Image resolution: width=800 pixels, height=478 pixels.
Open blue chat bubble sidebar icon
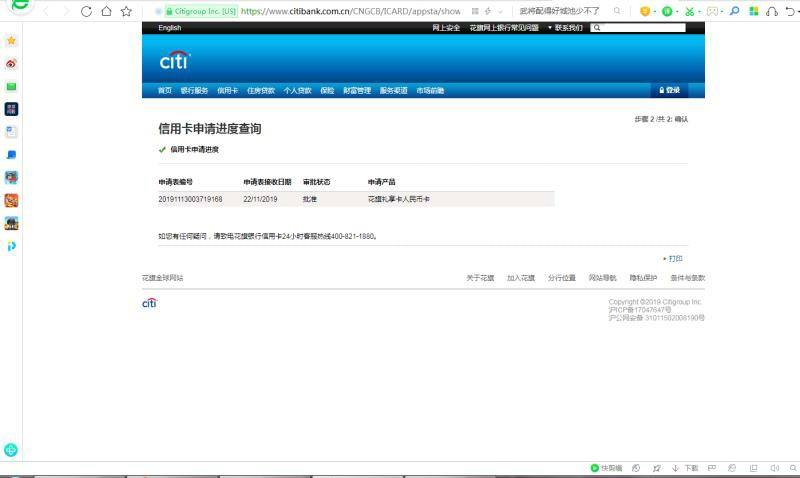click(11, 155)
